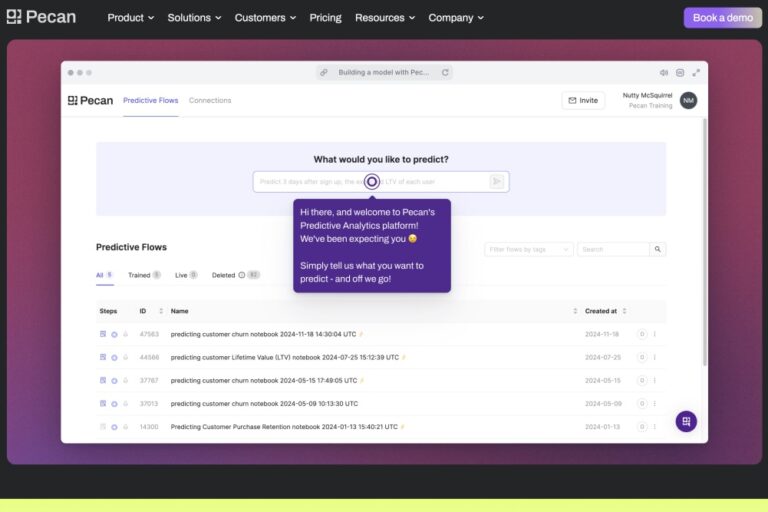Click the bell-shaped step icon for flow 14300
Screen dimensions: 768x512
[x=125, y=427]
